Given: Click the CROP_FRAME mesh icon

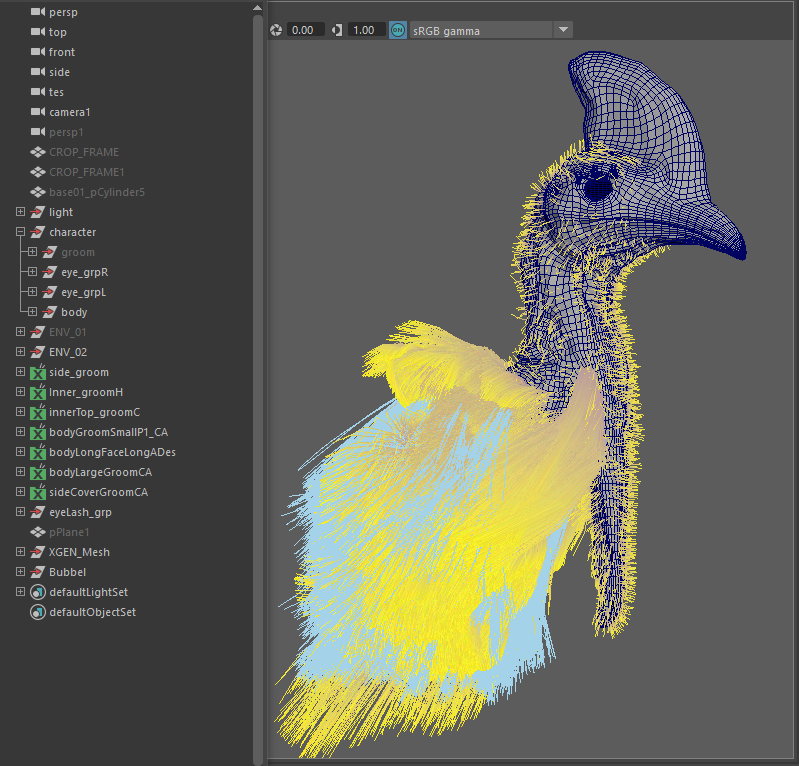Looking at the screenshot, I should [x=38, y=152].
